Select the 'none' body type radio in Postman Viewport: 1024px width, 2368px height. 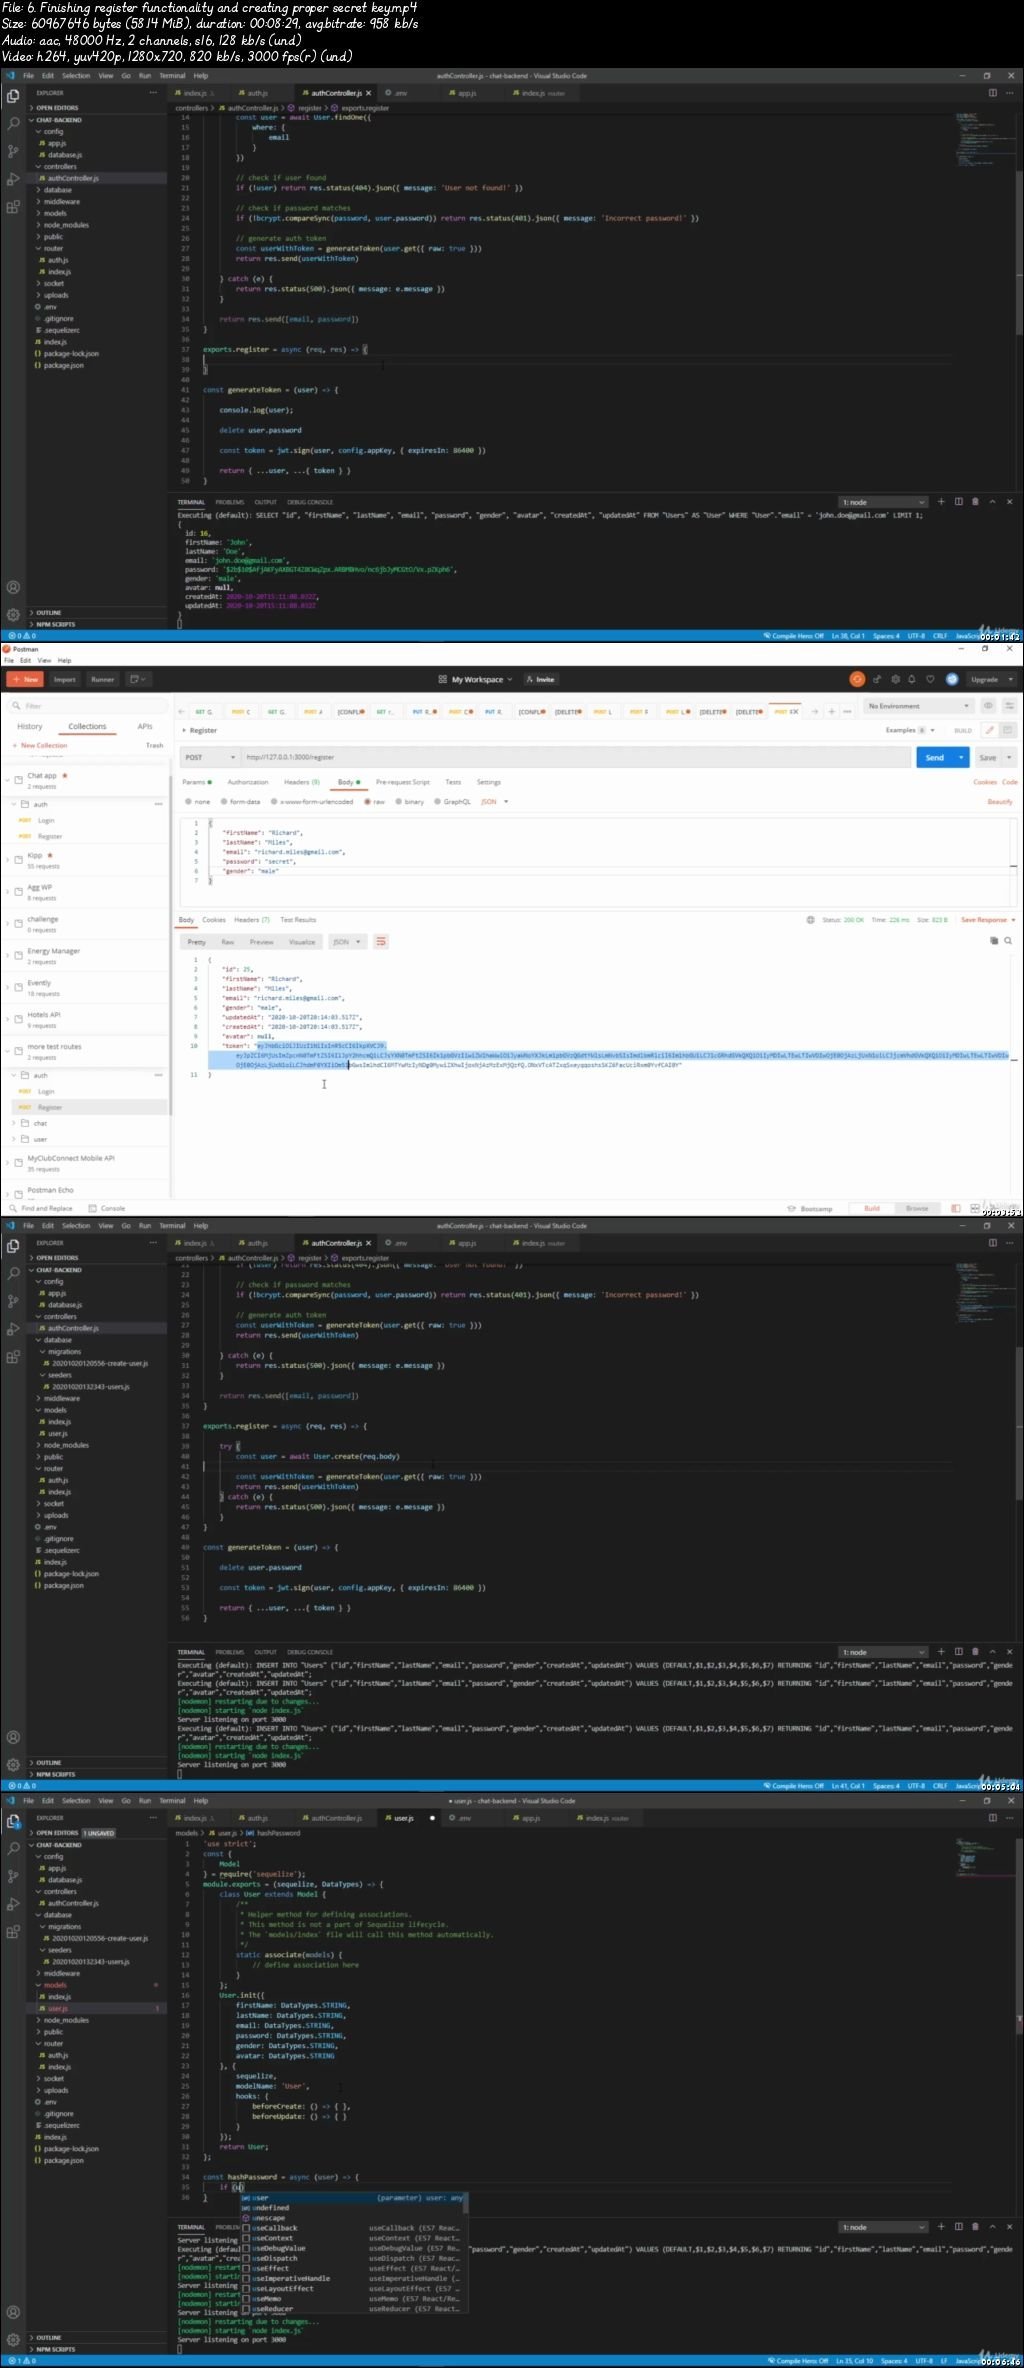pyautogui.click(x=188, y=802)
